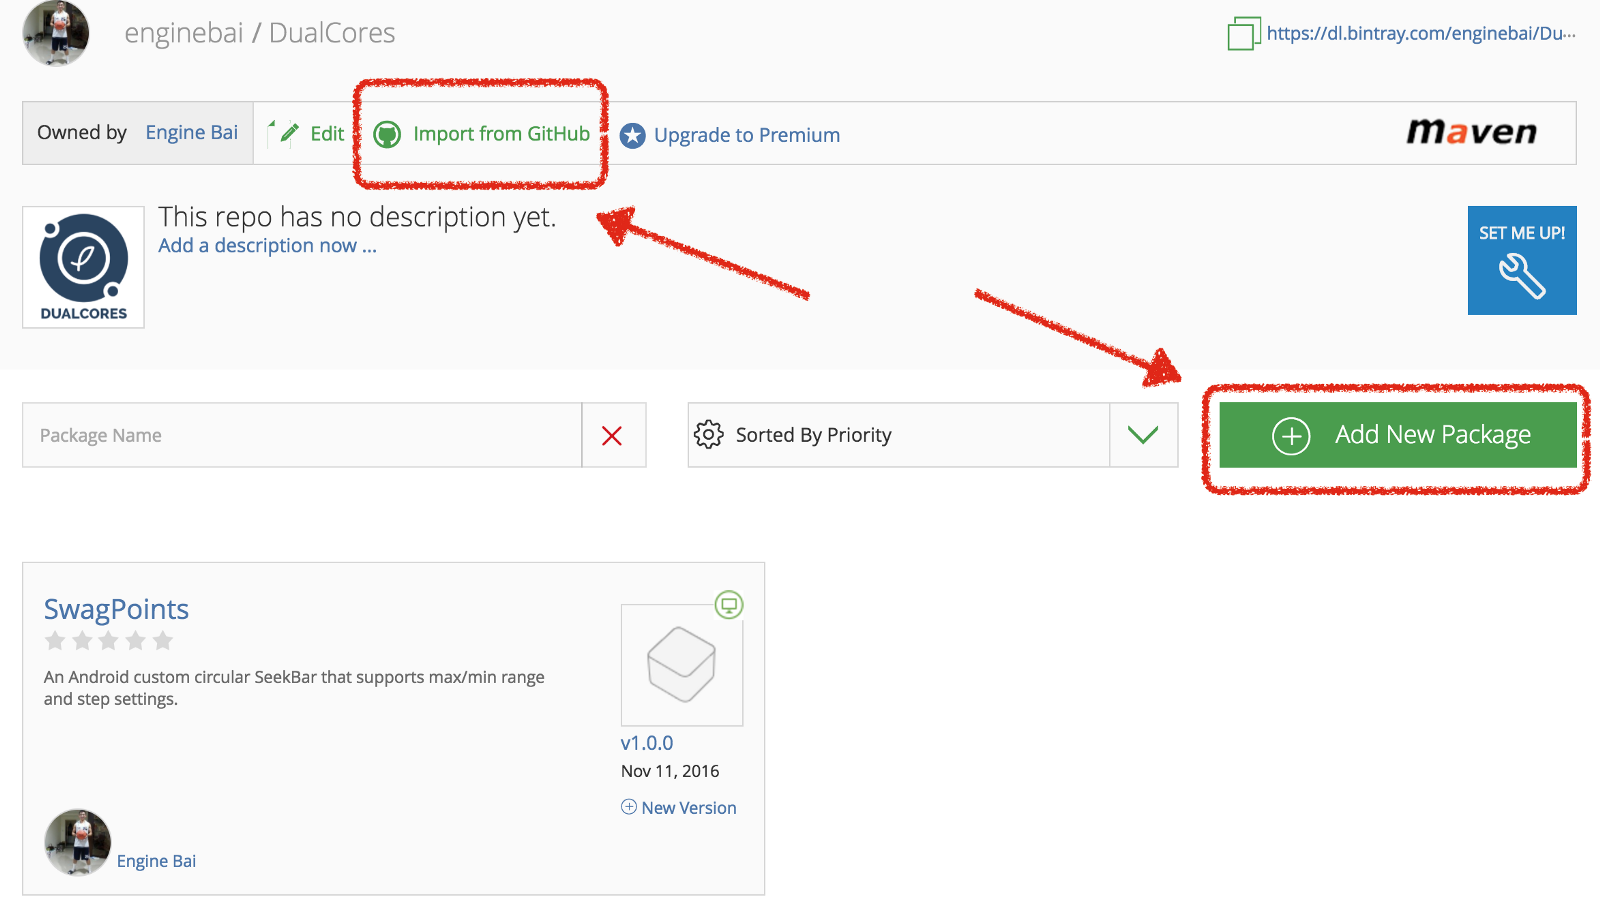Viewport: 1600px width, 905px height.
Task: Open the Sorted By Priority selector
Action: click(x=932, y=435)
